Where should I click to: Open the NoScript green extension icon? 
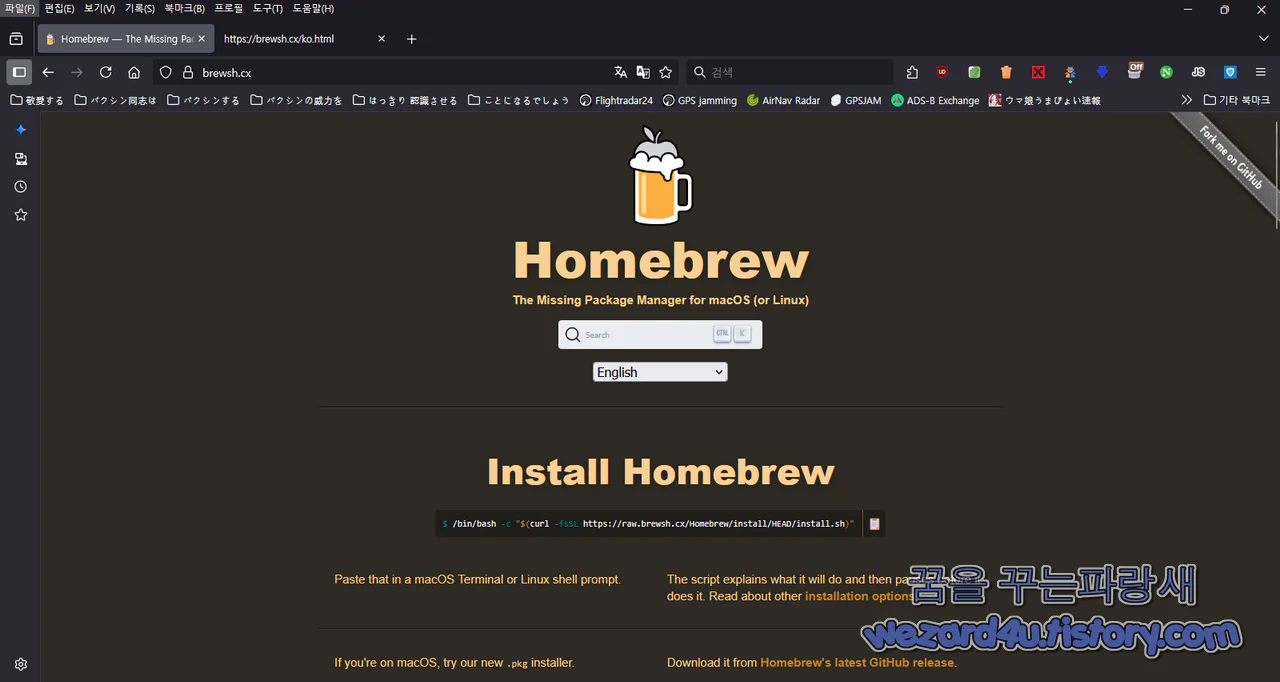click(1165, 72)
